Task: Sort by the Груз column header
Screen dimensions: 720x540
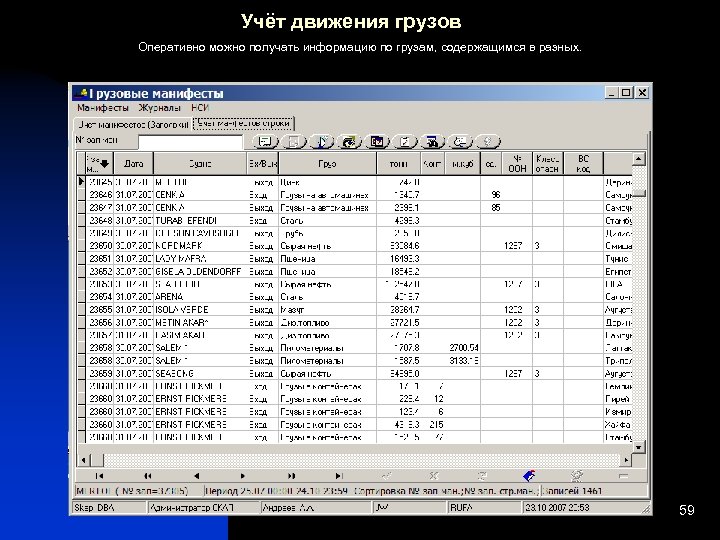Action: pyautogui.click(x=327, y=163)
